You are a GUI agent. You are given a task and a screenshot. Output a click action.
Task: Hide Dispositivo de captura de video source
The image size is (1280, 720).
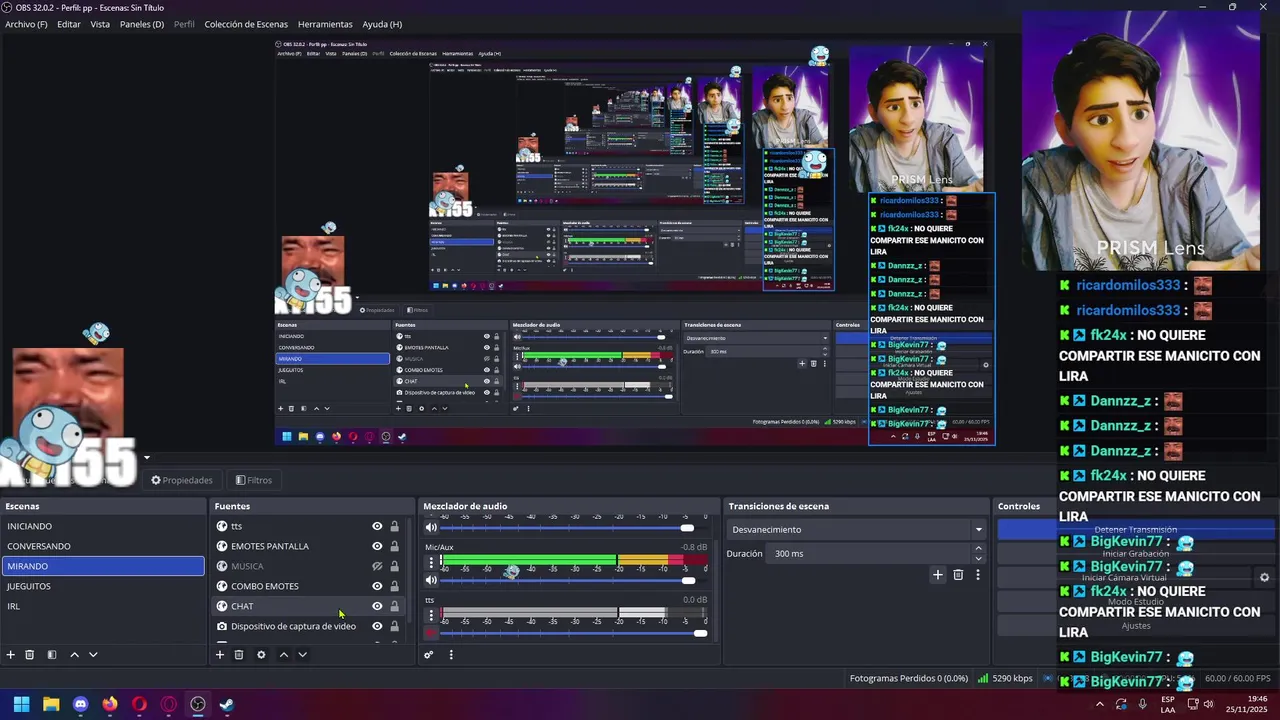coord(377,626)
